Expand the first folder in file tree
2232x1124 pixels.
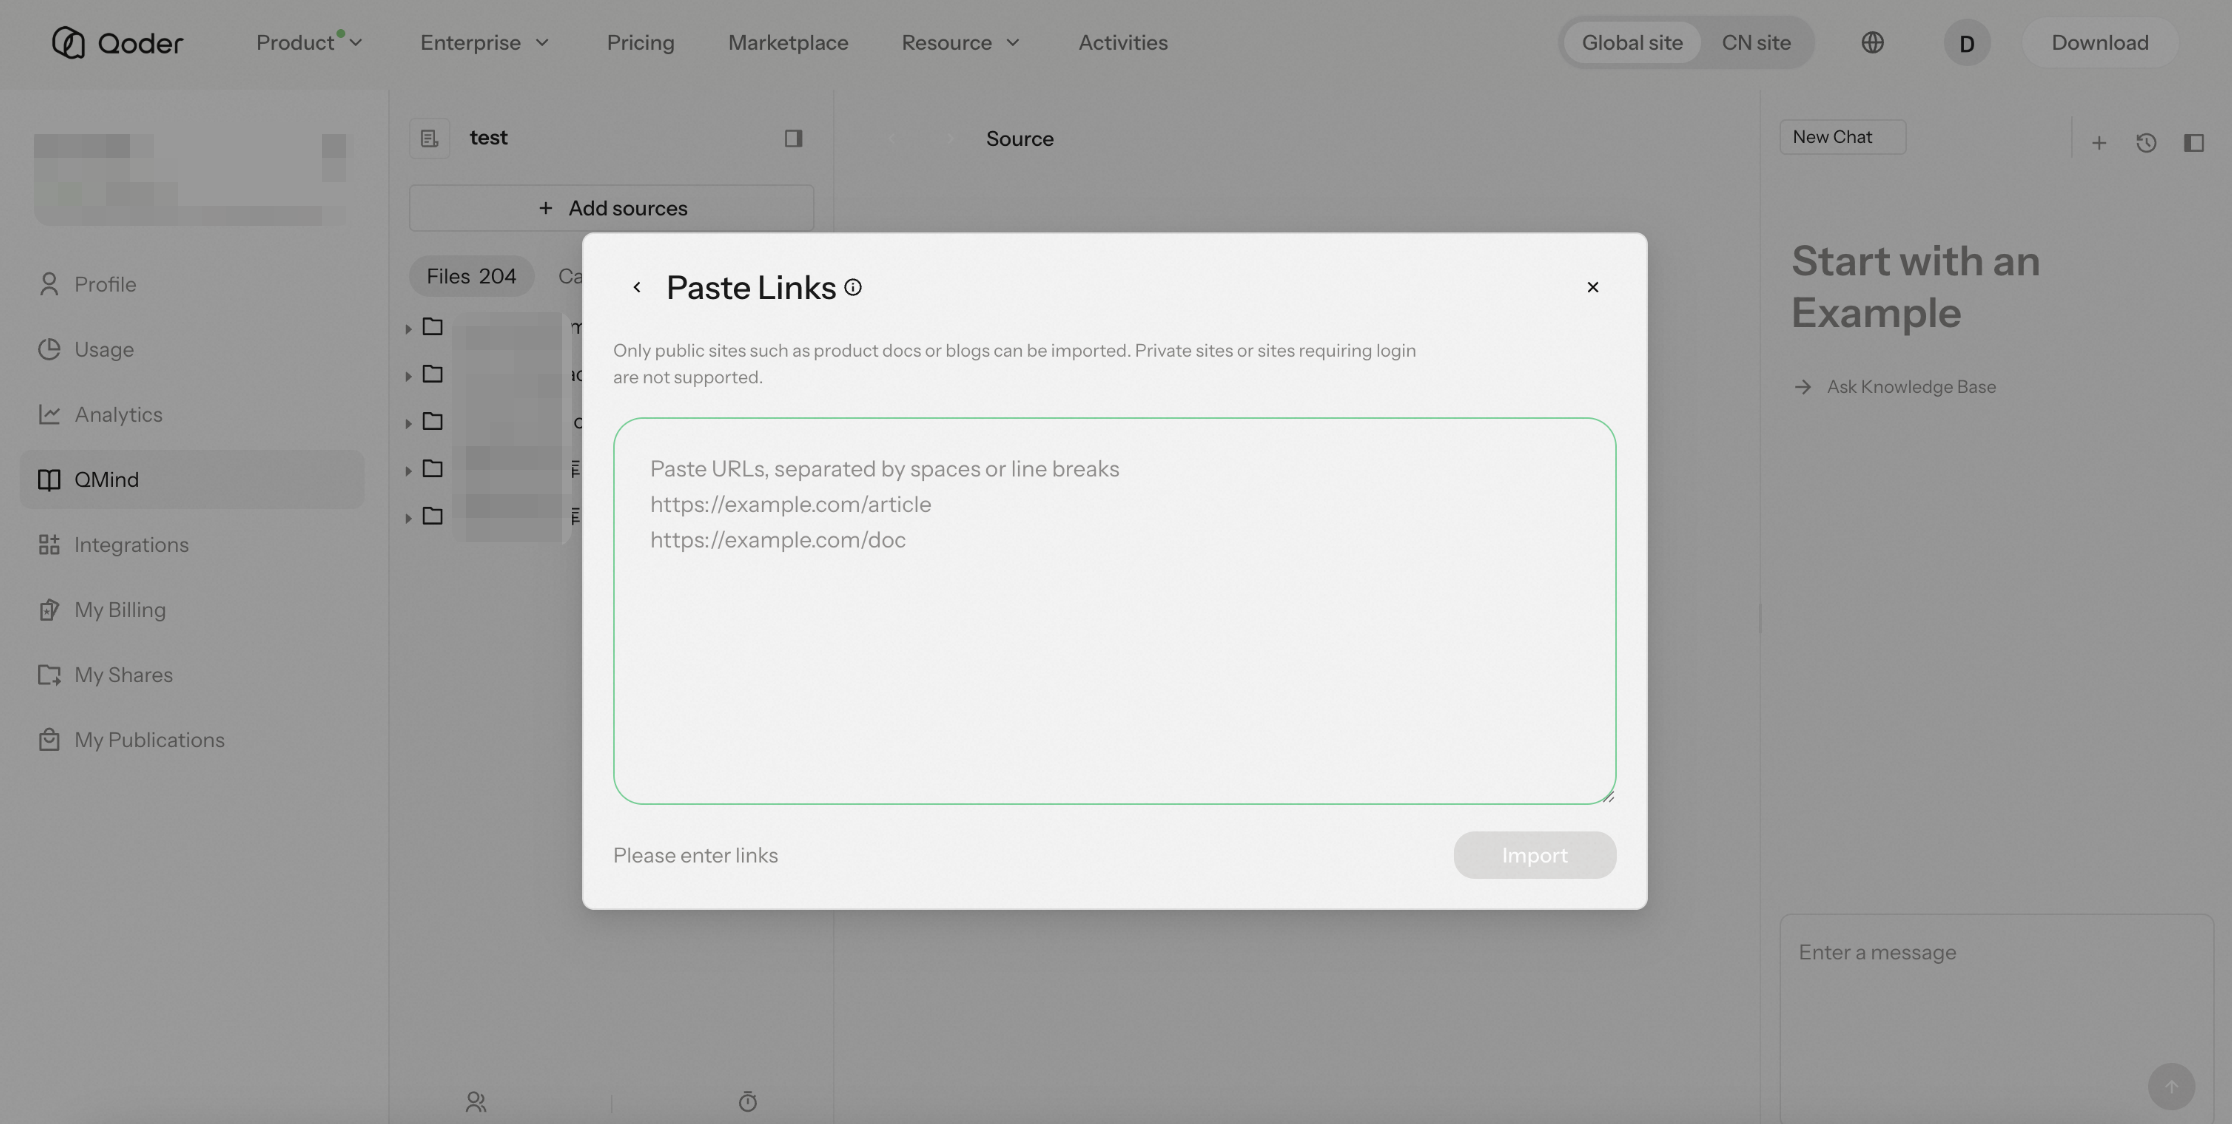(x=408, y=328)
